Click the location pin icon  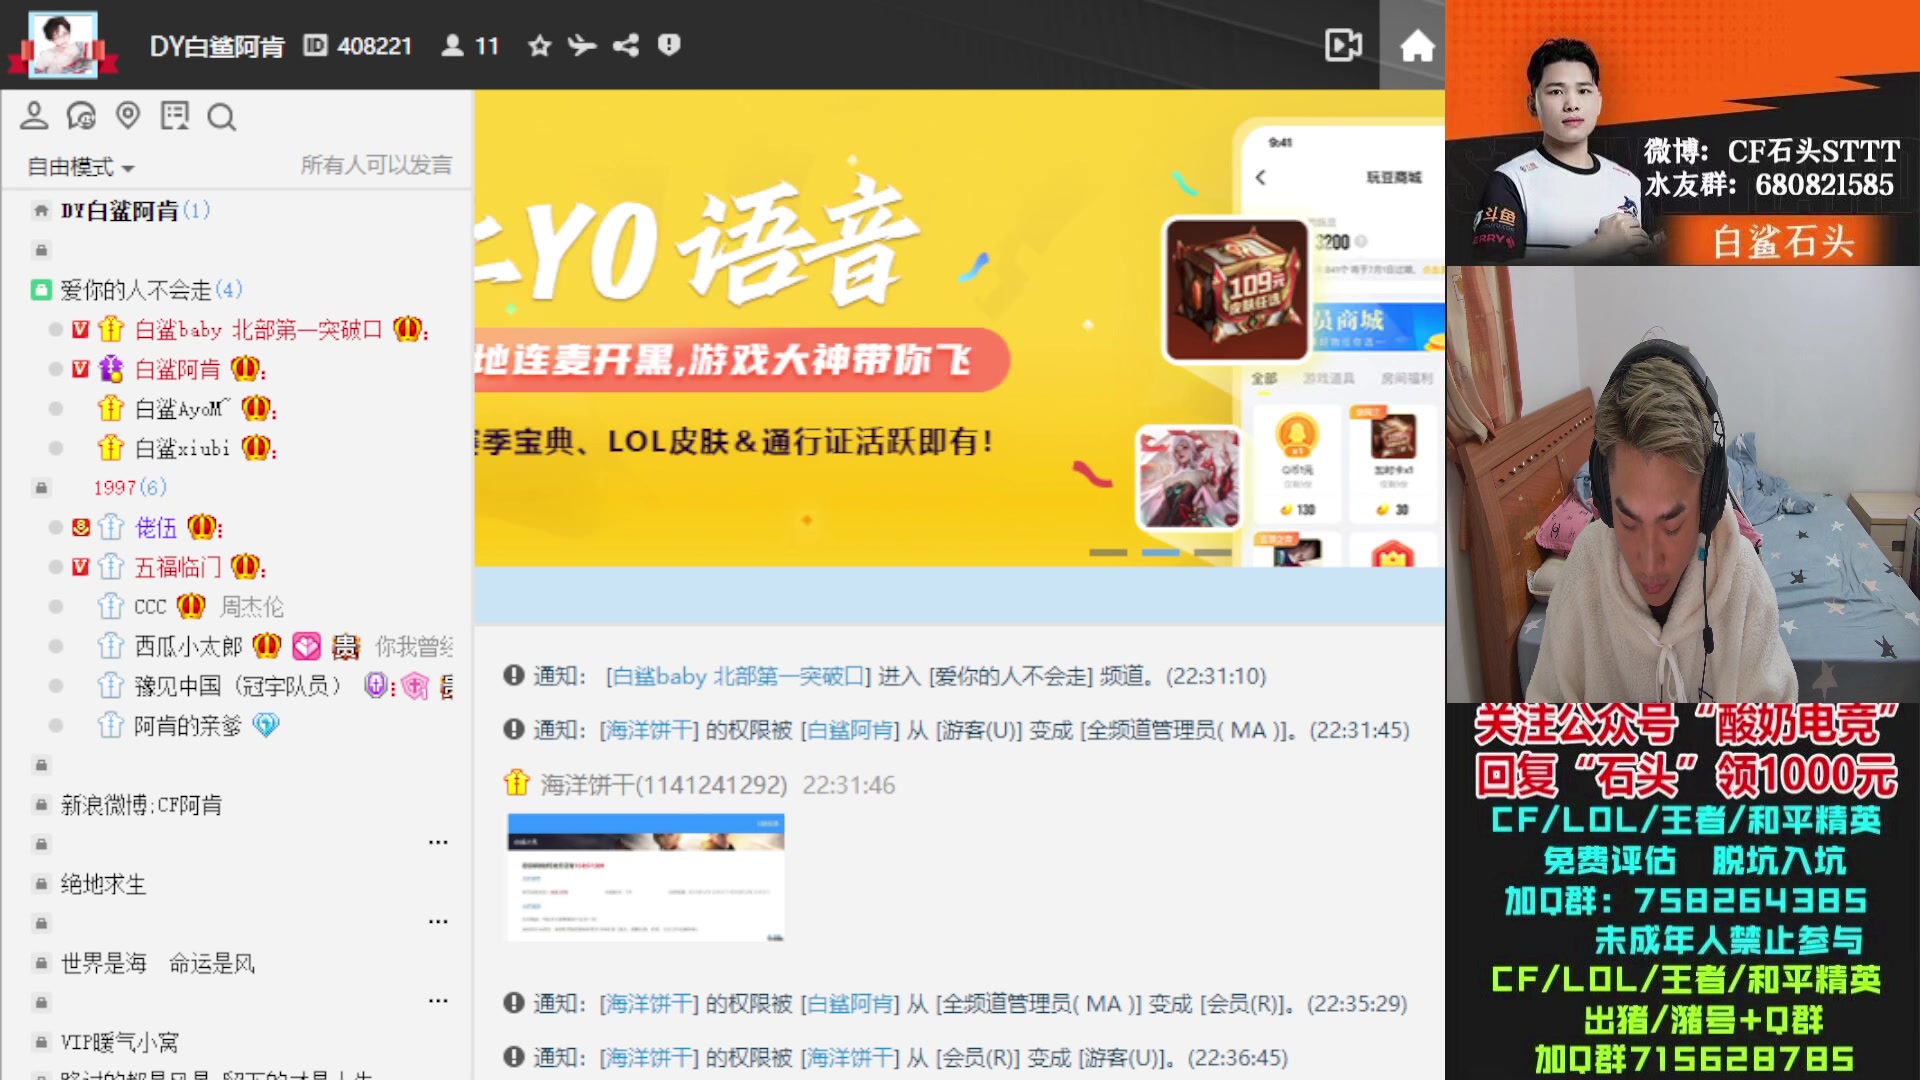[128, 116]
